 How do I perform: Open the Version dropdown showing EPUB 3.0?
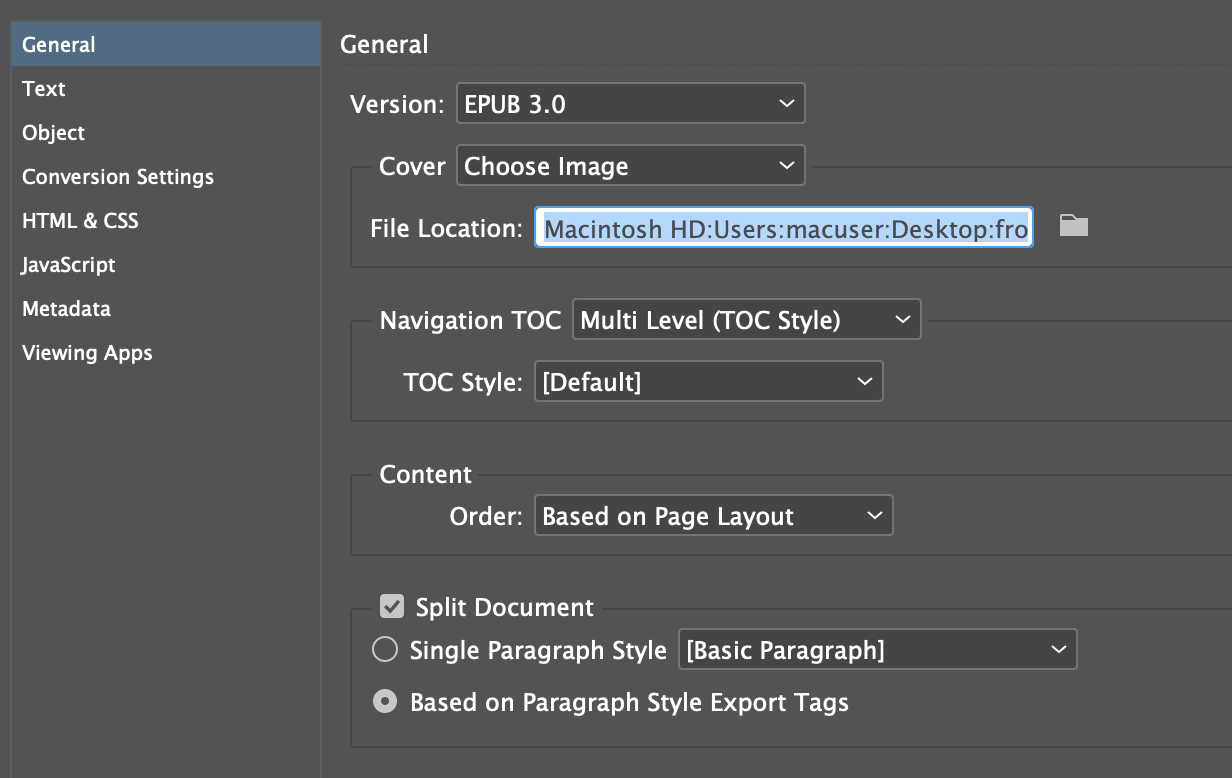631,104
